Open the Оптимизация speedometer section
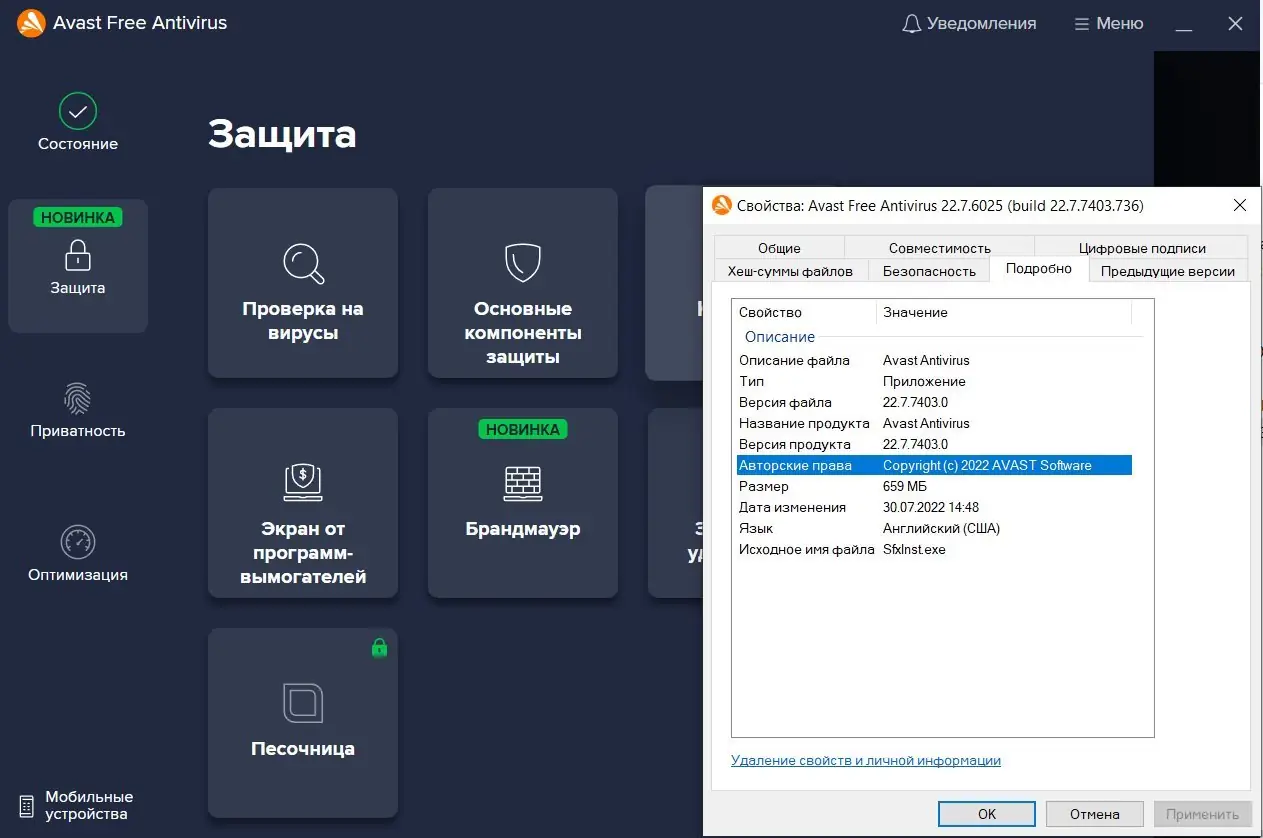The height and width of the screenshot is (838, 1263). (77, 550)
